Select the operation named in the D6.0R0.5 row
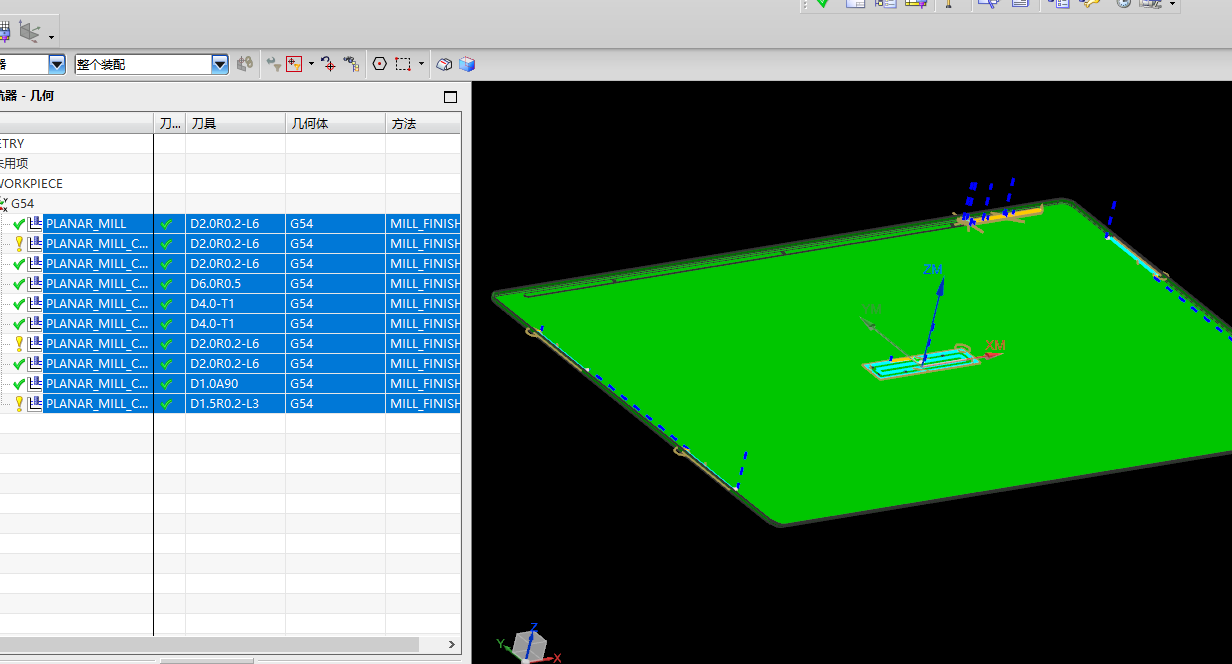 (97, 284)
